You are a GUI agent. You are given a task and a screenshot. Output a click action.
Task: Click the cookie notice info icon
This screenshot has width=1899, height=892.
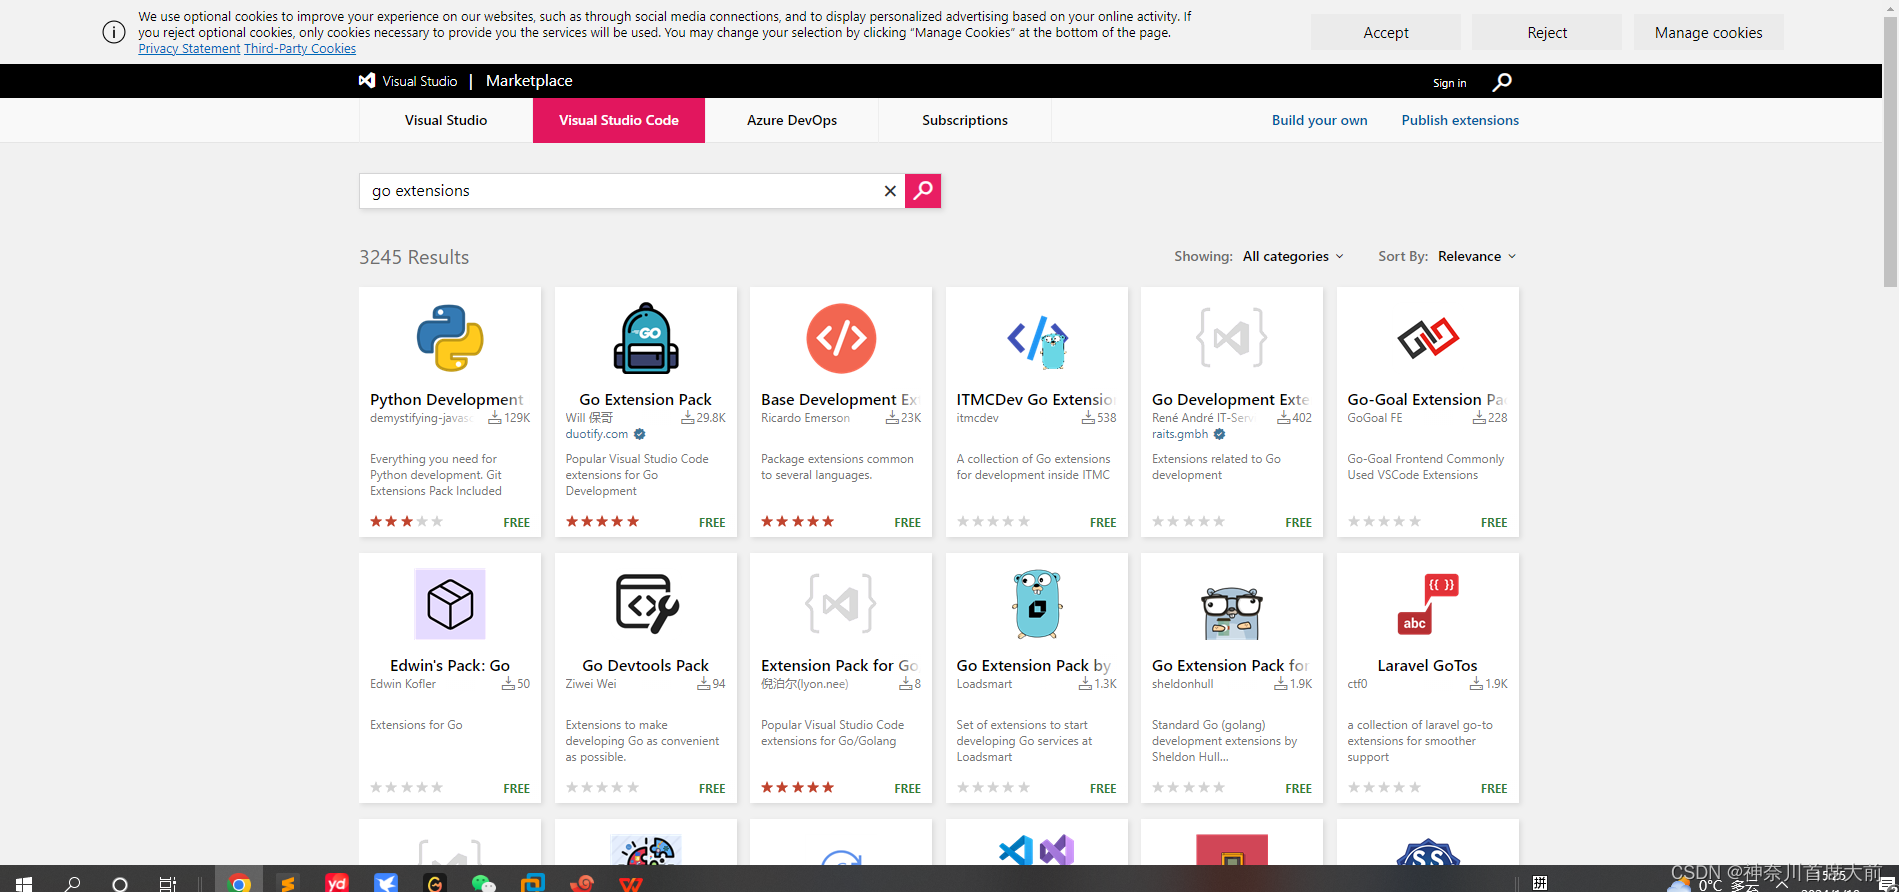pyautogui.click(x=114, y=32)
